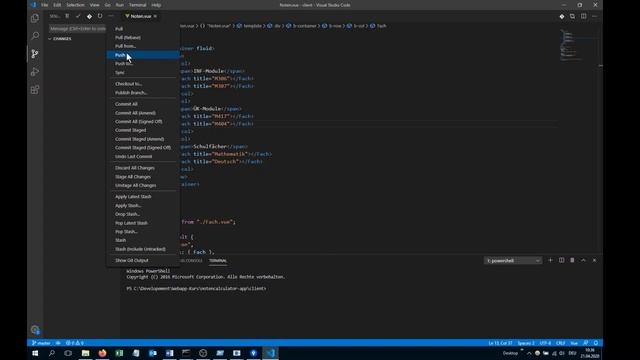
Task: Close the terminal panel
Action: (594, 260)
